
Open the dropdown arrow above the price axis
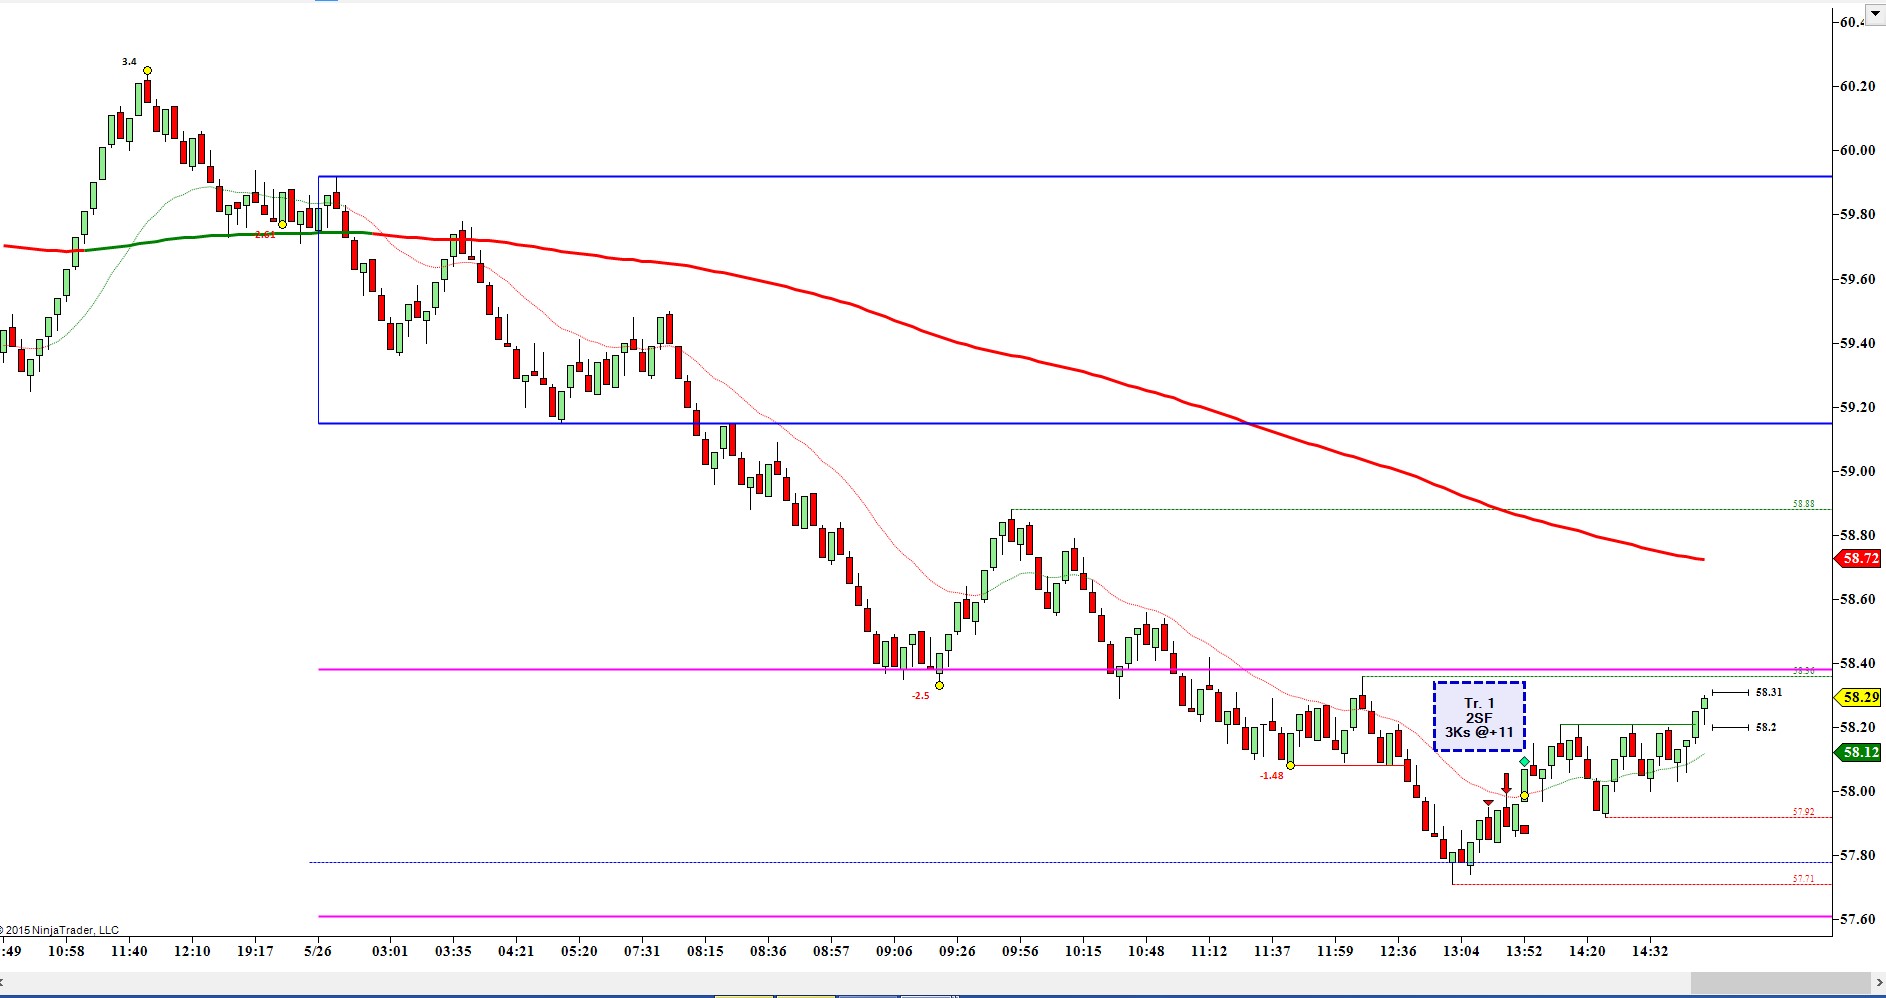1875,13
